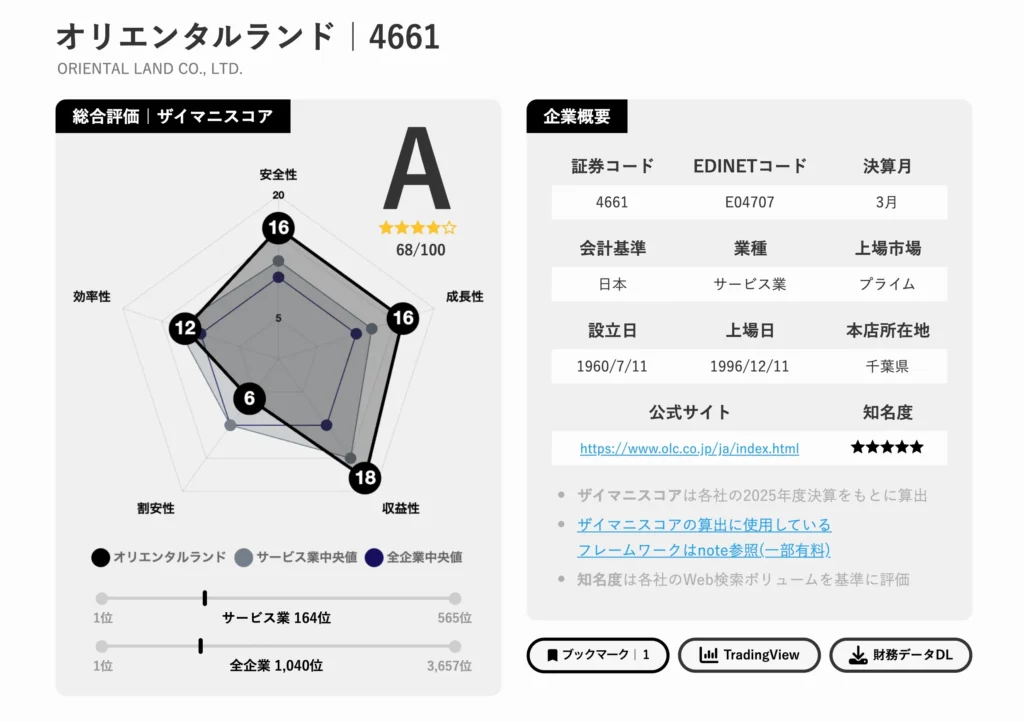Click the download icon in 財務データDL button

(857, 655)
